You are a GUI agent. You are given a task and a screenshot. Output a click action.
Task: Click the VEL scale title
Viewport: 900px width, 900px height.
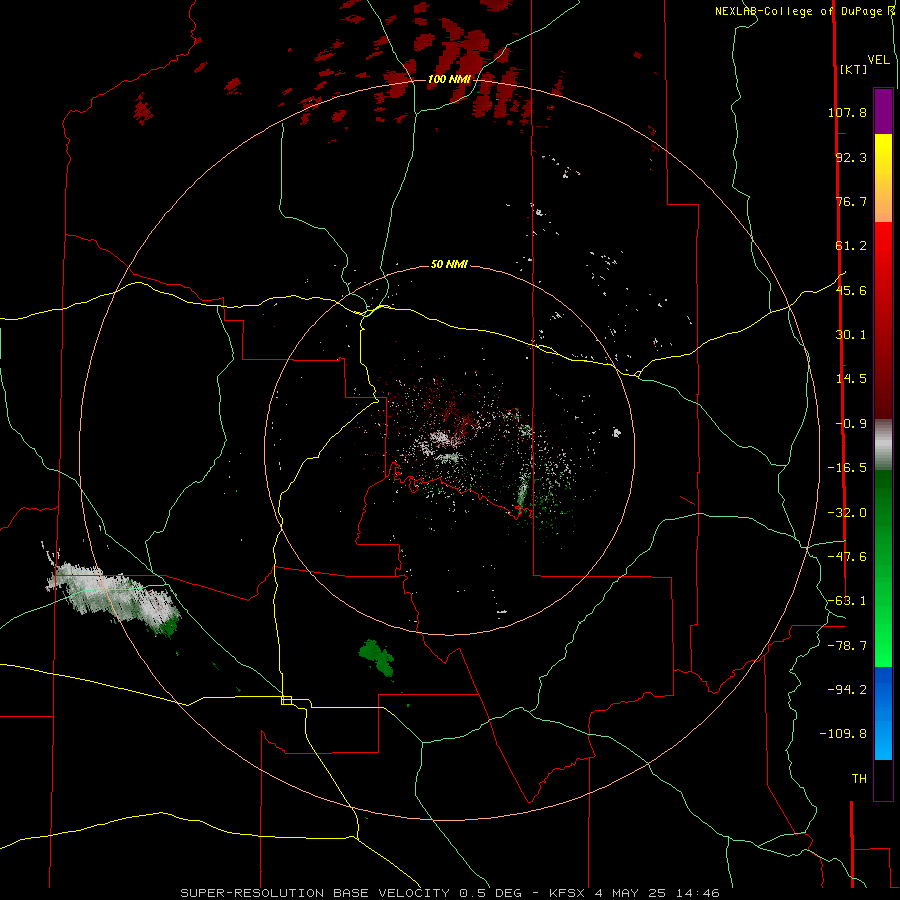click(x=879, y=60)
